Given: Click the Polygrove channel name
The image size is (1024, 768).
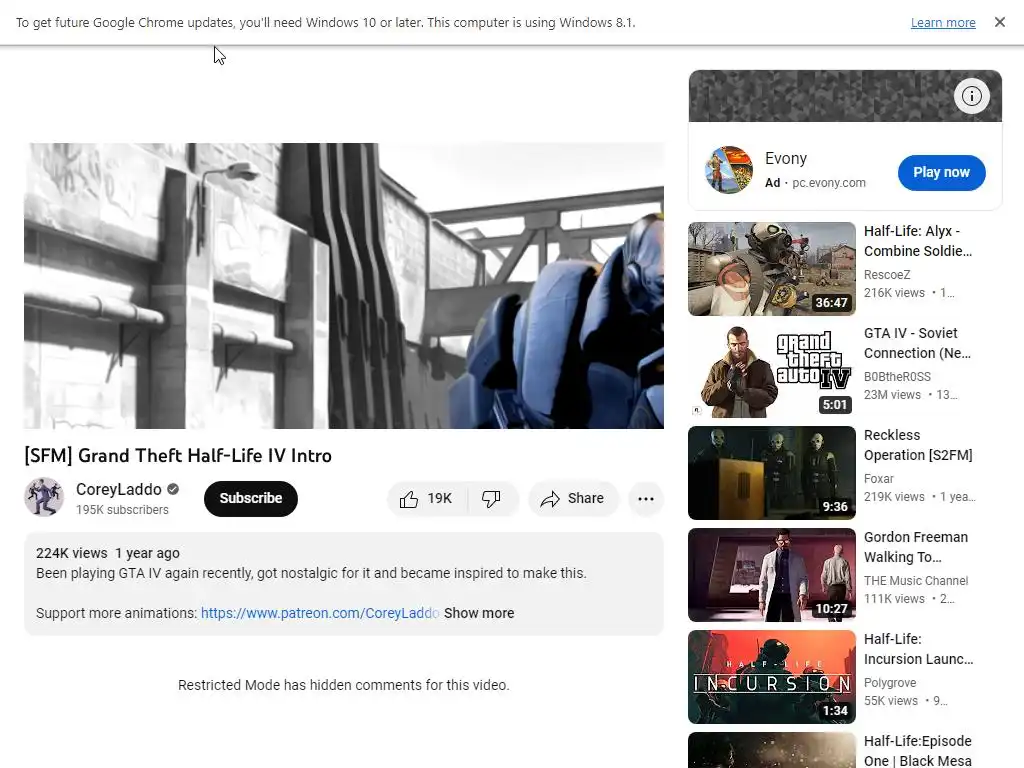Looking at the screenshot, I should 889,682.
